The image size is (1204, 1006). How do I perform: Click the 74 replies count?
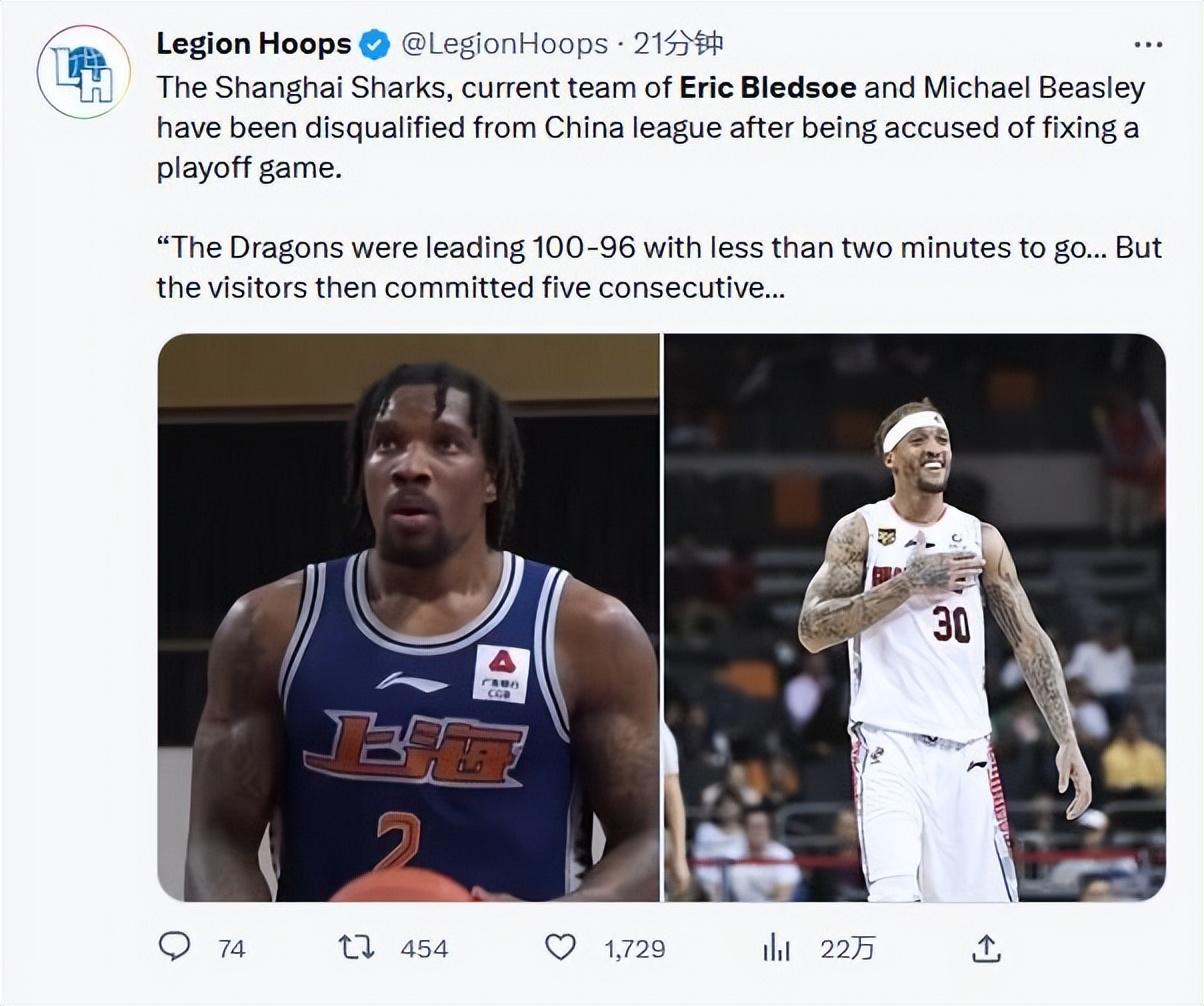pyautogui.click(x=231, y=948)
